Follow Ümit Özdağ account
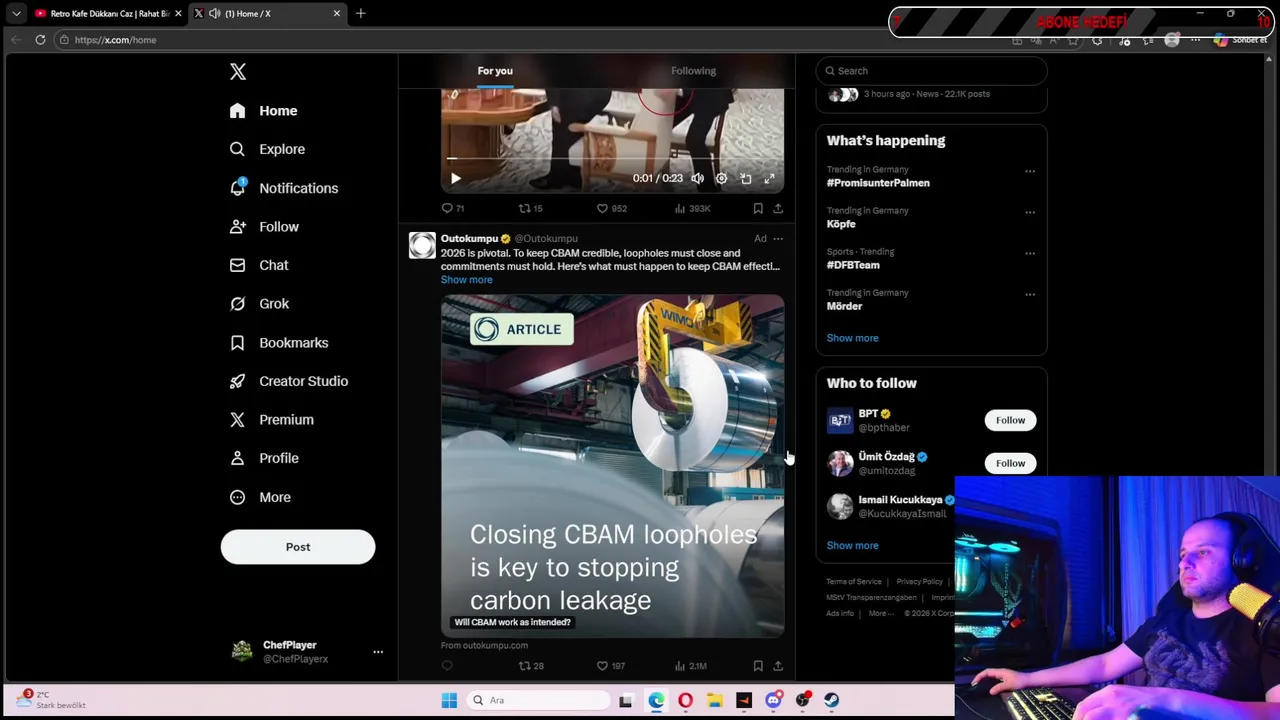Viewport: 1280px width, 720px height. pyautogui.click(x=1010, y=463)
